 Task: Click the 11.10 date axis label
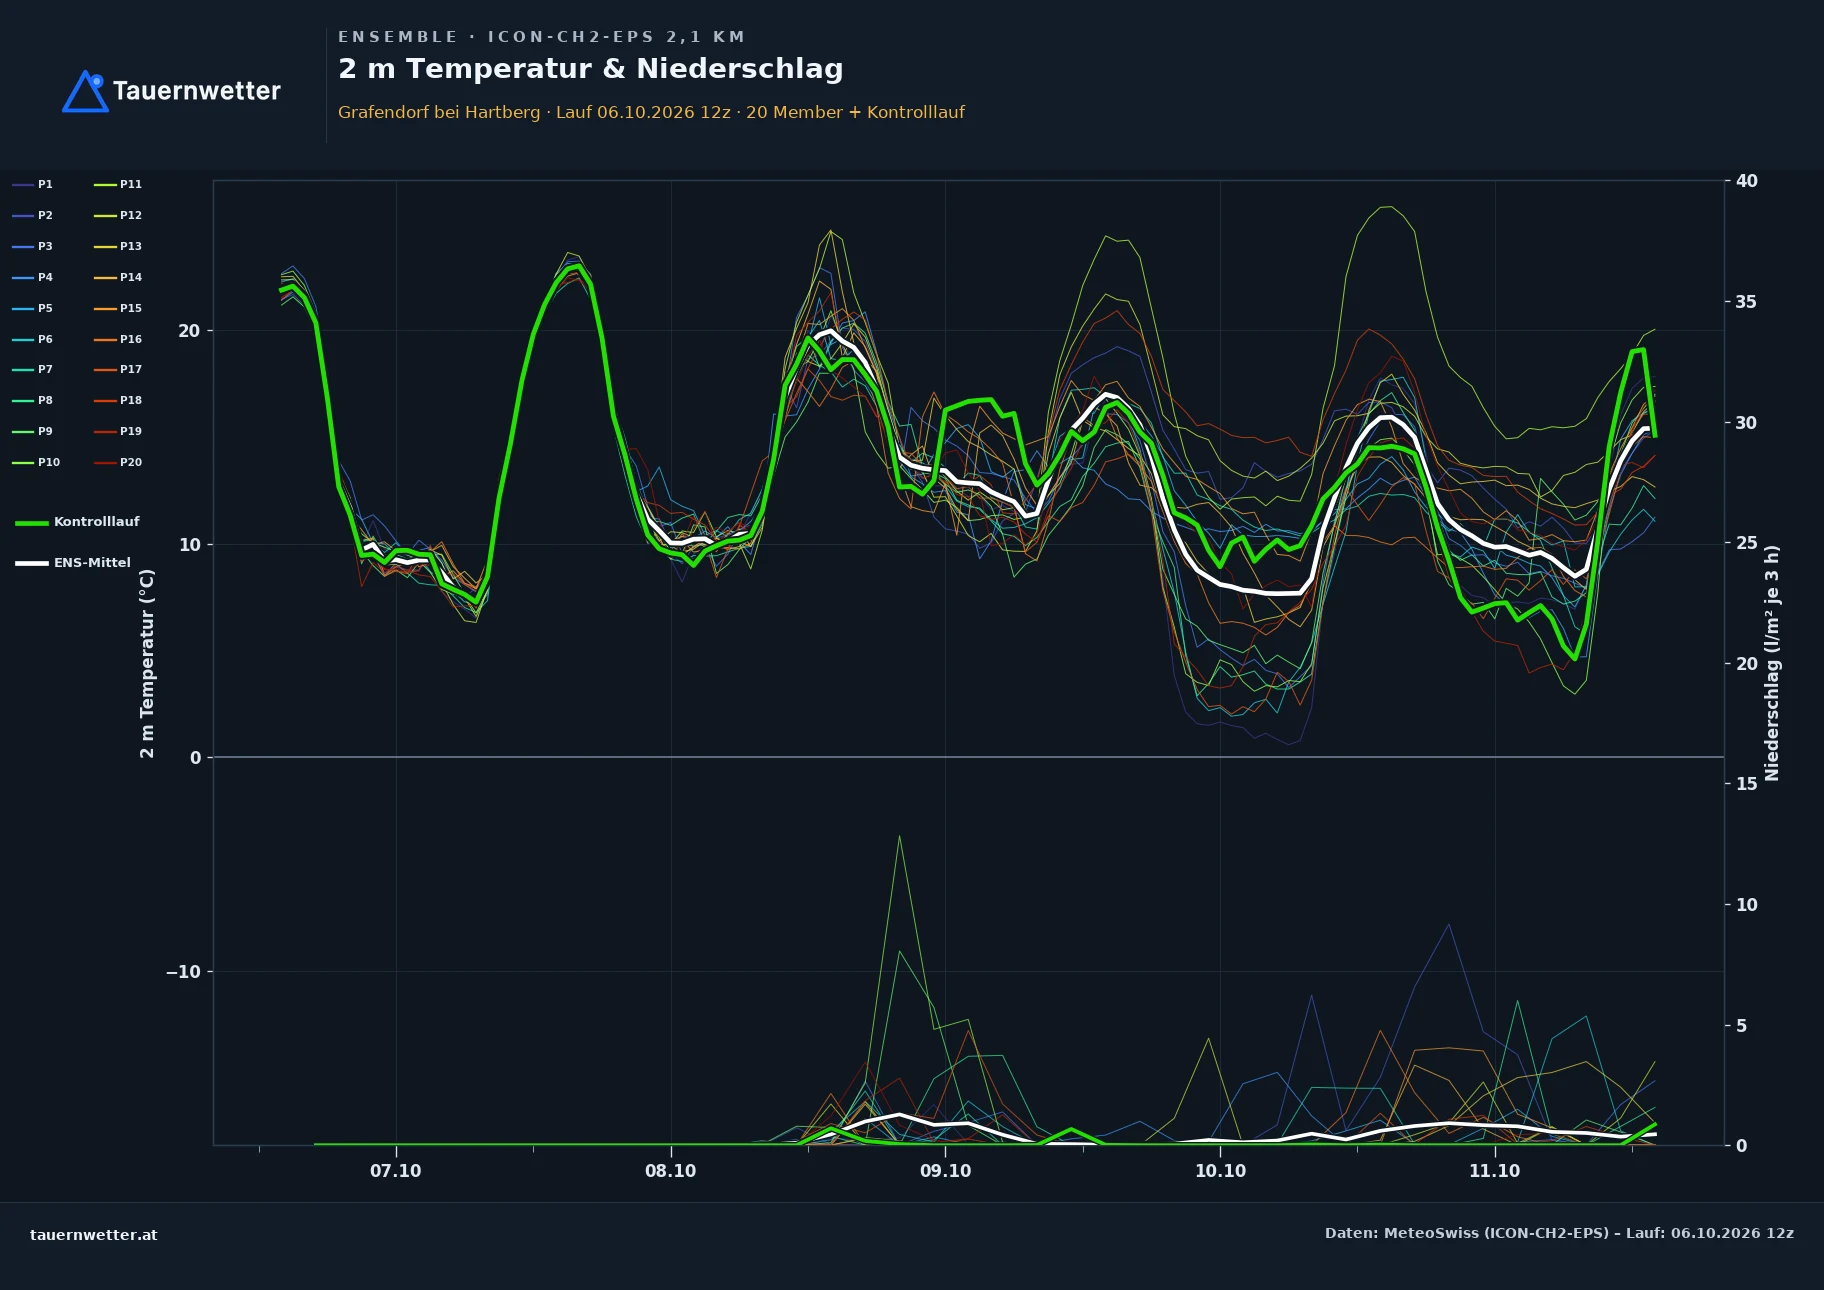point(1495,1171)
